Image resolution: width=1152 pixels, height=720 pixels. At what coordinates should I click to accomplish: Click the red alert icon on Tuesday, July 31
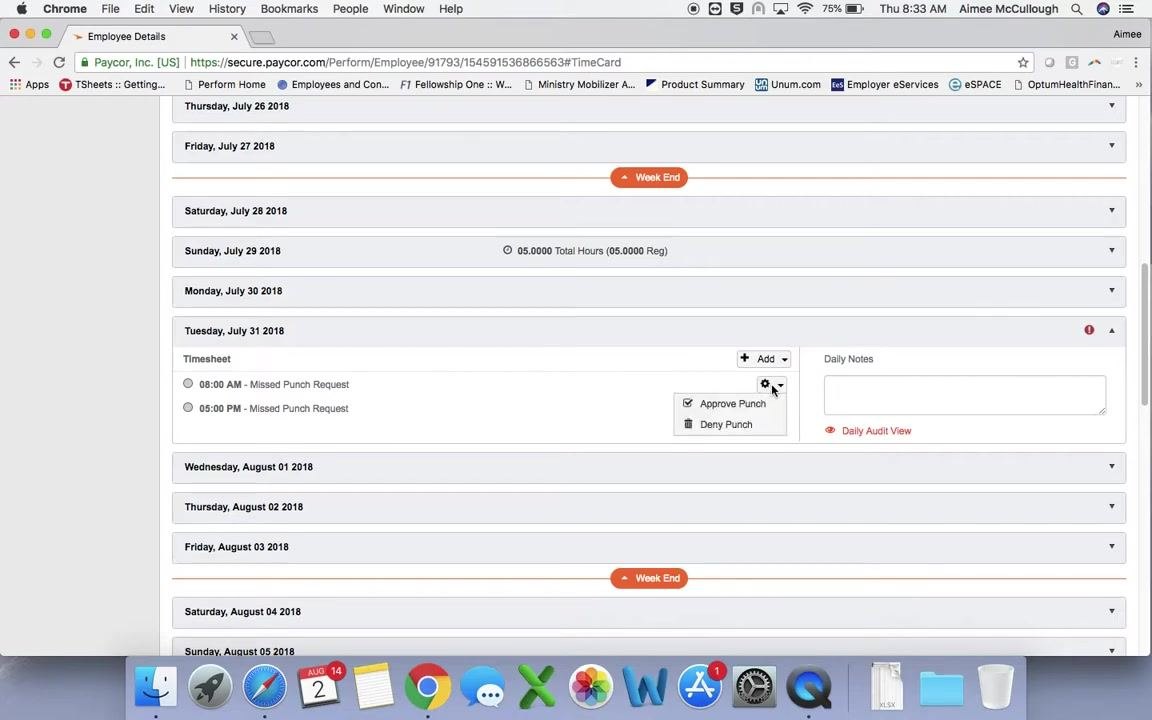(x=1089, y=330)
